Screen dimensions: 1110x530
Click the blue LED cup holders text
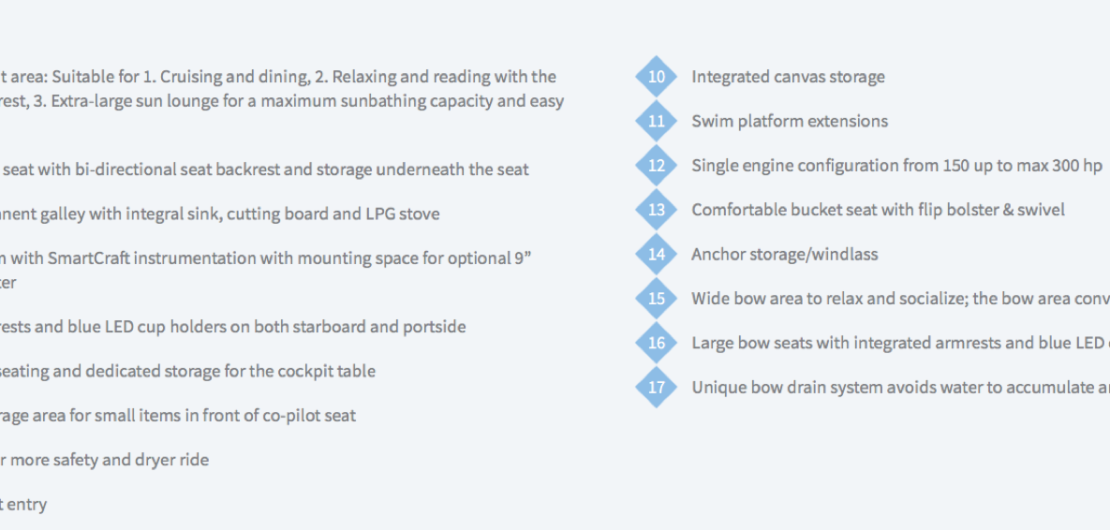coord(233,327)
